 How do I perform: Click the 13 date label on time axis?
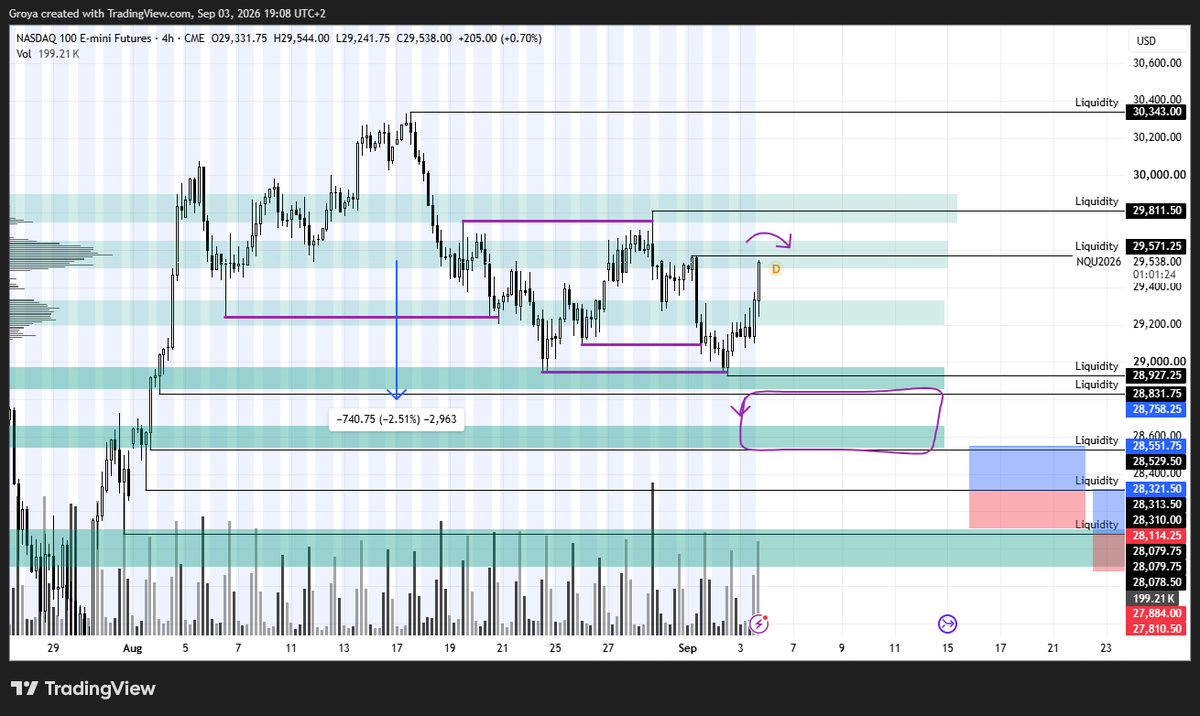coord(345,649)
